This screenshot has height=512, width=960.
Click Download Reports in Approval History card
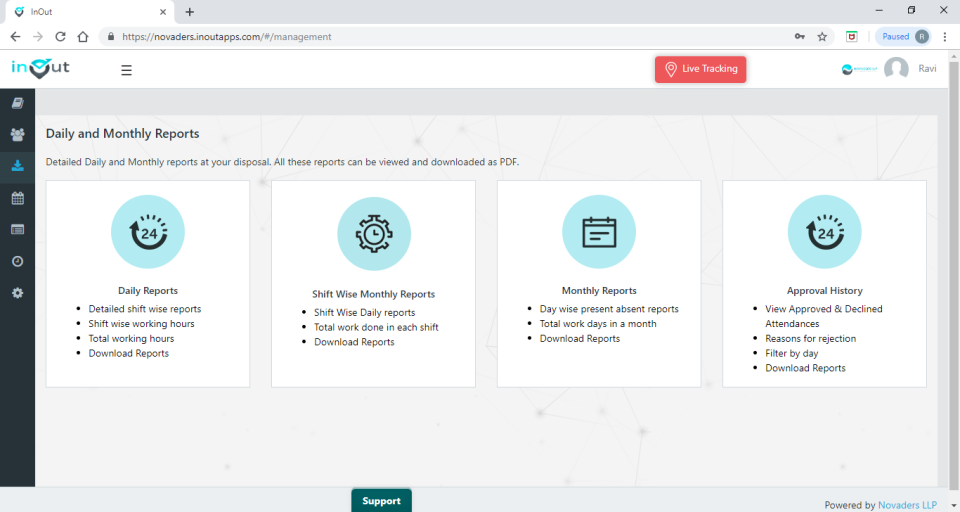805,368
